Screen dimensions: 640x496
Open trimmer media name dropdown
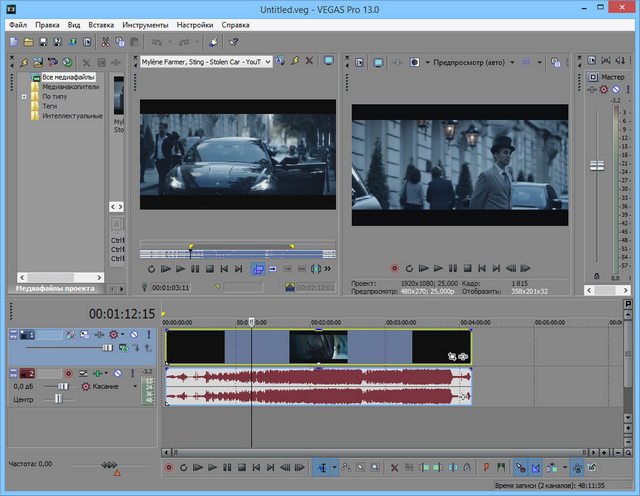tap(268, 62)
